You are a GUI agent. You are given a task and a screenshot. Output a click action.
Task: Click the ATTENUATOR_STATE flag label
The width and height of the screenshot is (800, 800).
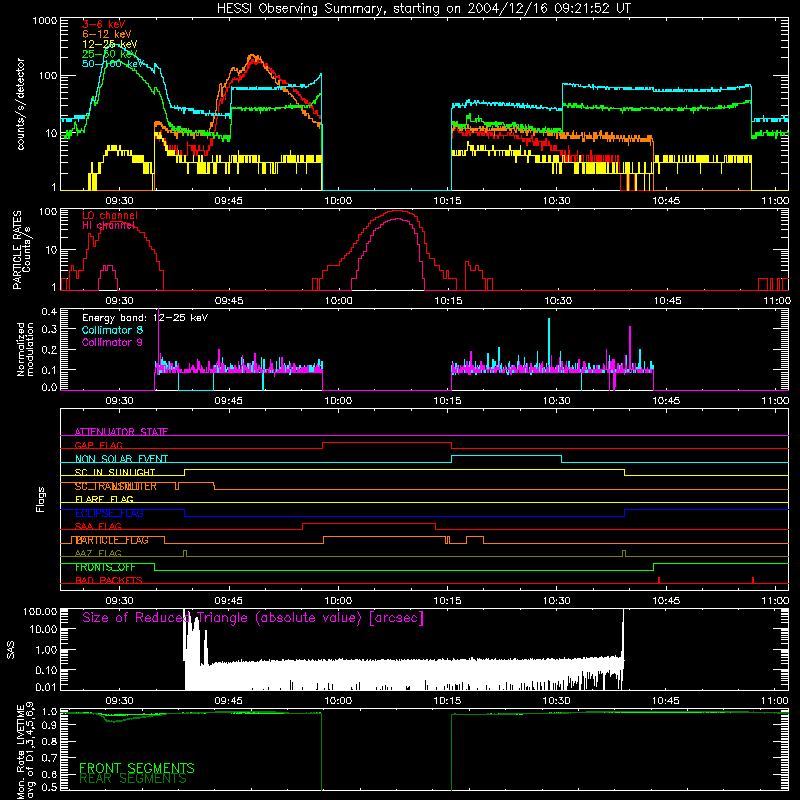(121, 432)
